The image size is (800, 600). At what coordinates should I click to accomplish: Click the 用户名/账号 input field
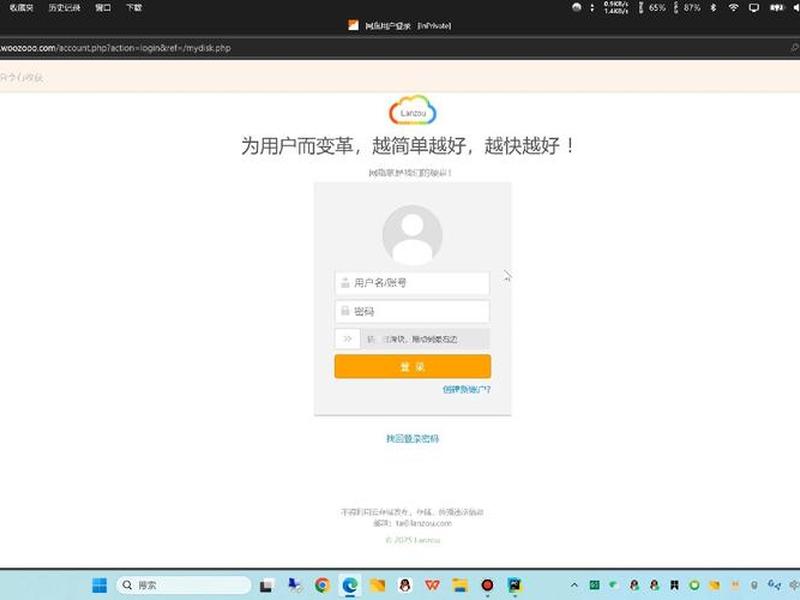pyautogui.click(x=412, y=283)
